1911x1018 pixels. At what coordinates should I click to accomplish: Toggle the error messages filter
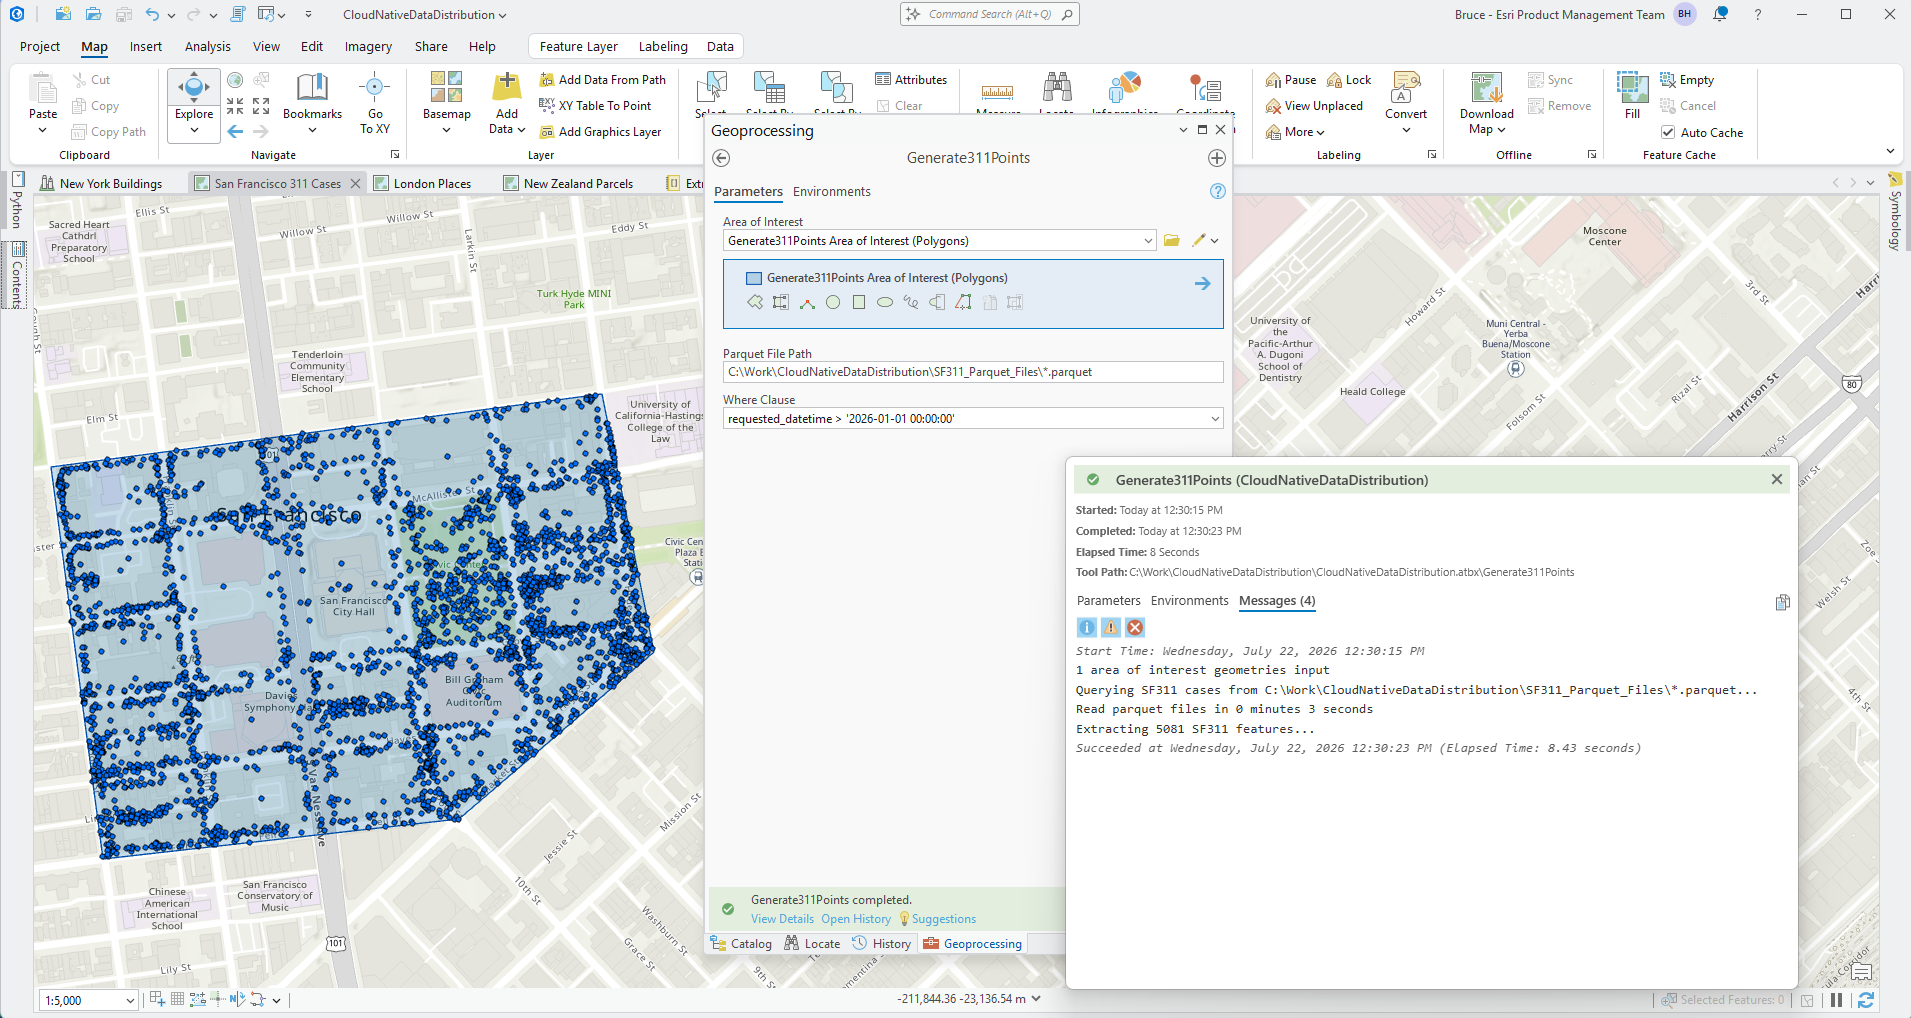pyautogui.click(x=1135, y=627)
